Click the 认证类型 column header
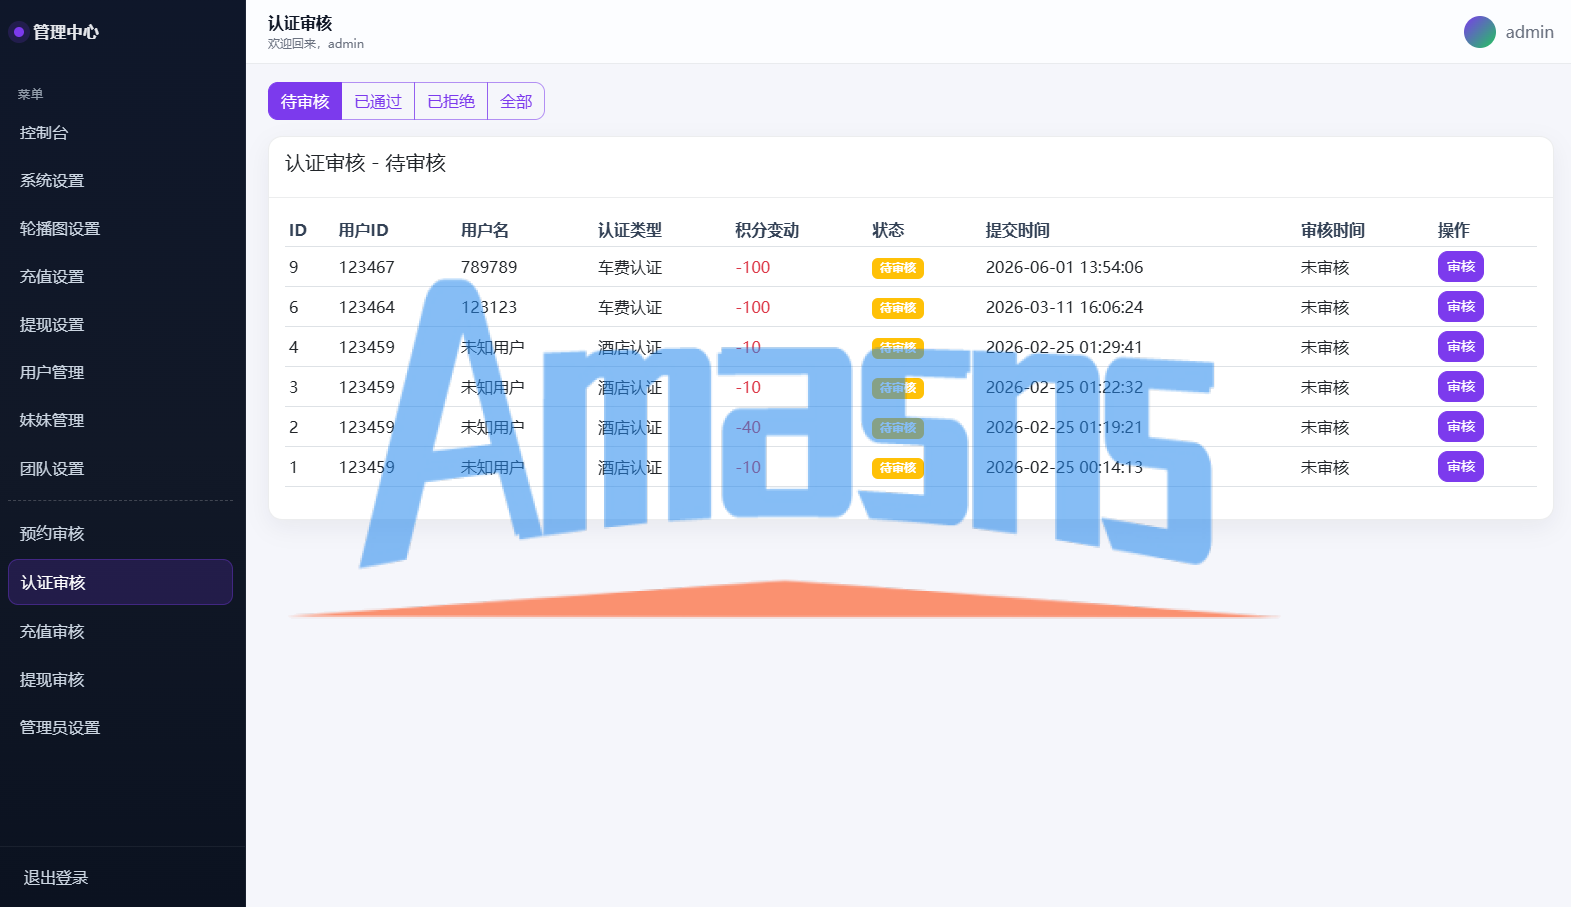The width and height of the screenshot is (1571, 907). pyautogui.click(x=630, y=230)
